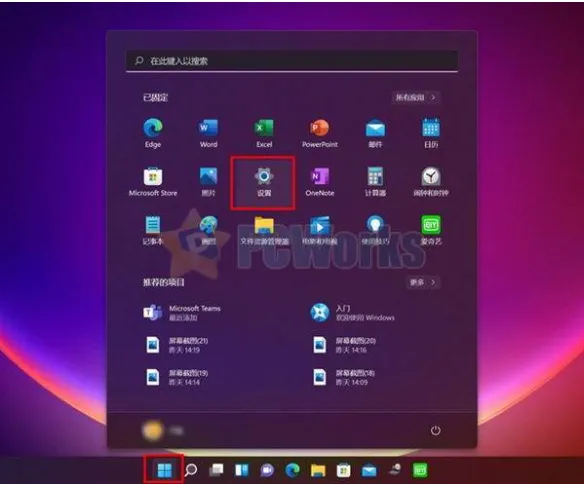This screenshot has width=584, height=484.
Task: Open File Explorer in pinned apps
Action: 264,230
